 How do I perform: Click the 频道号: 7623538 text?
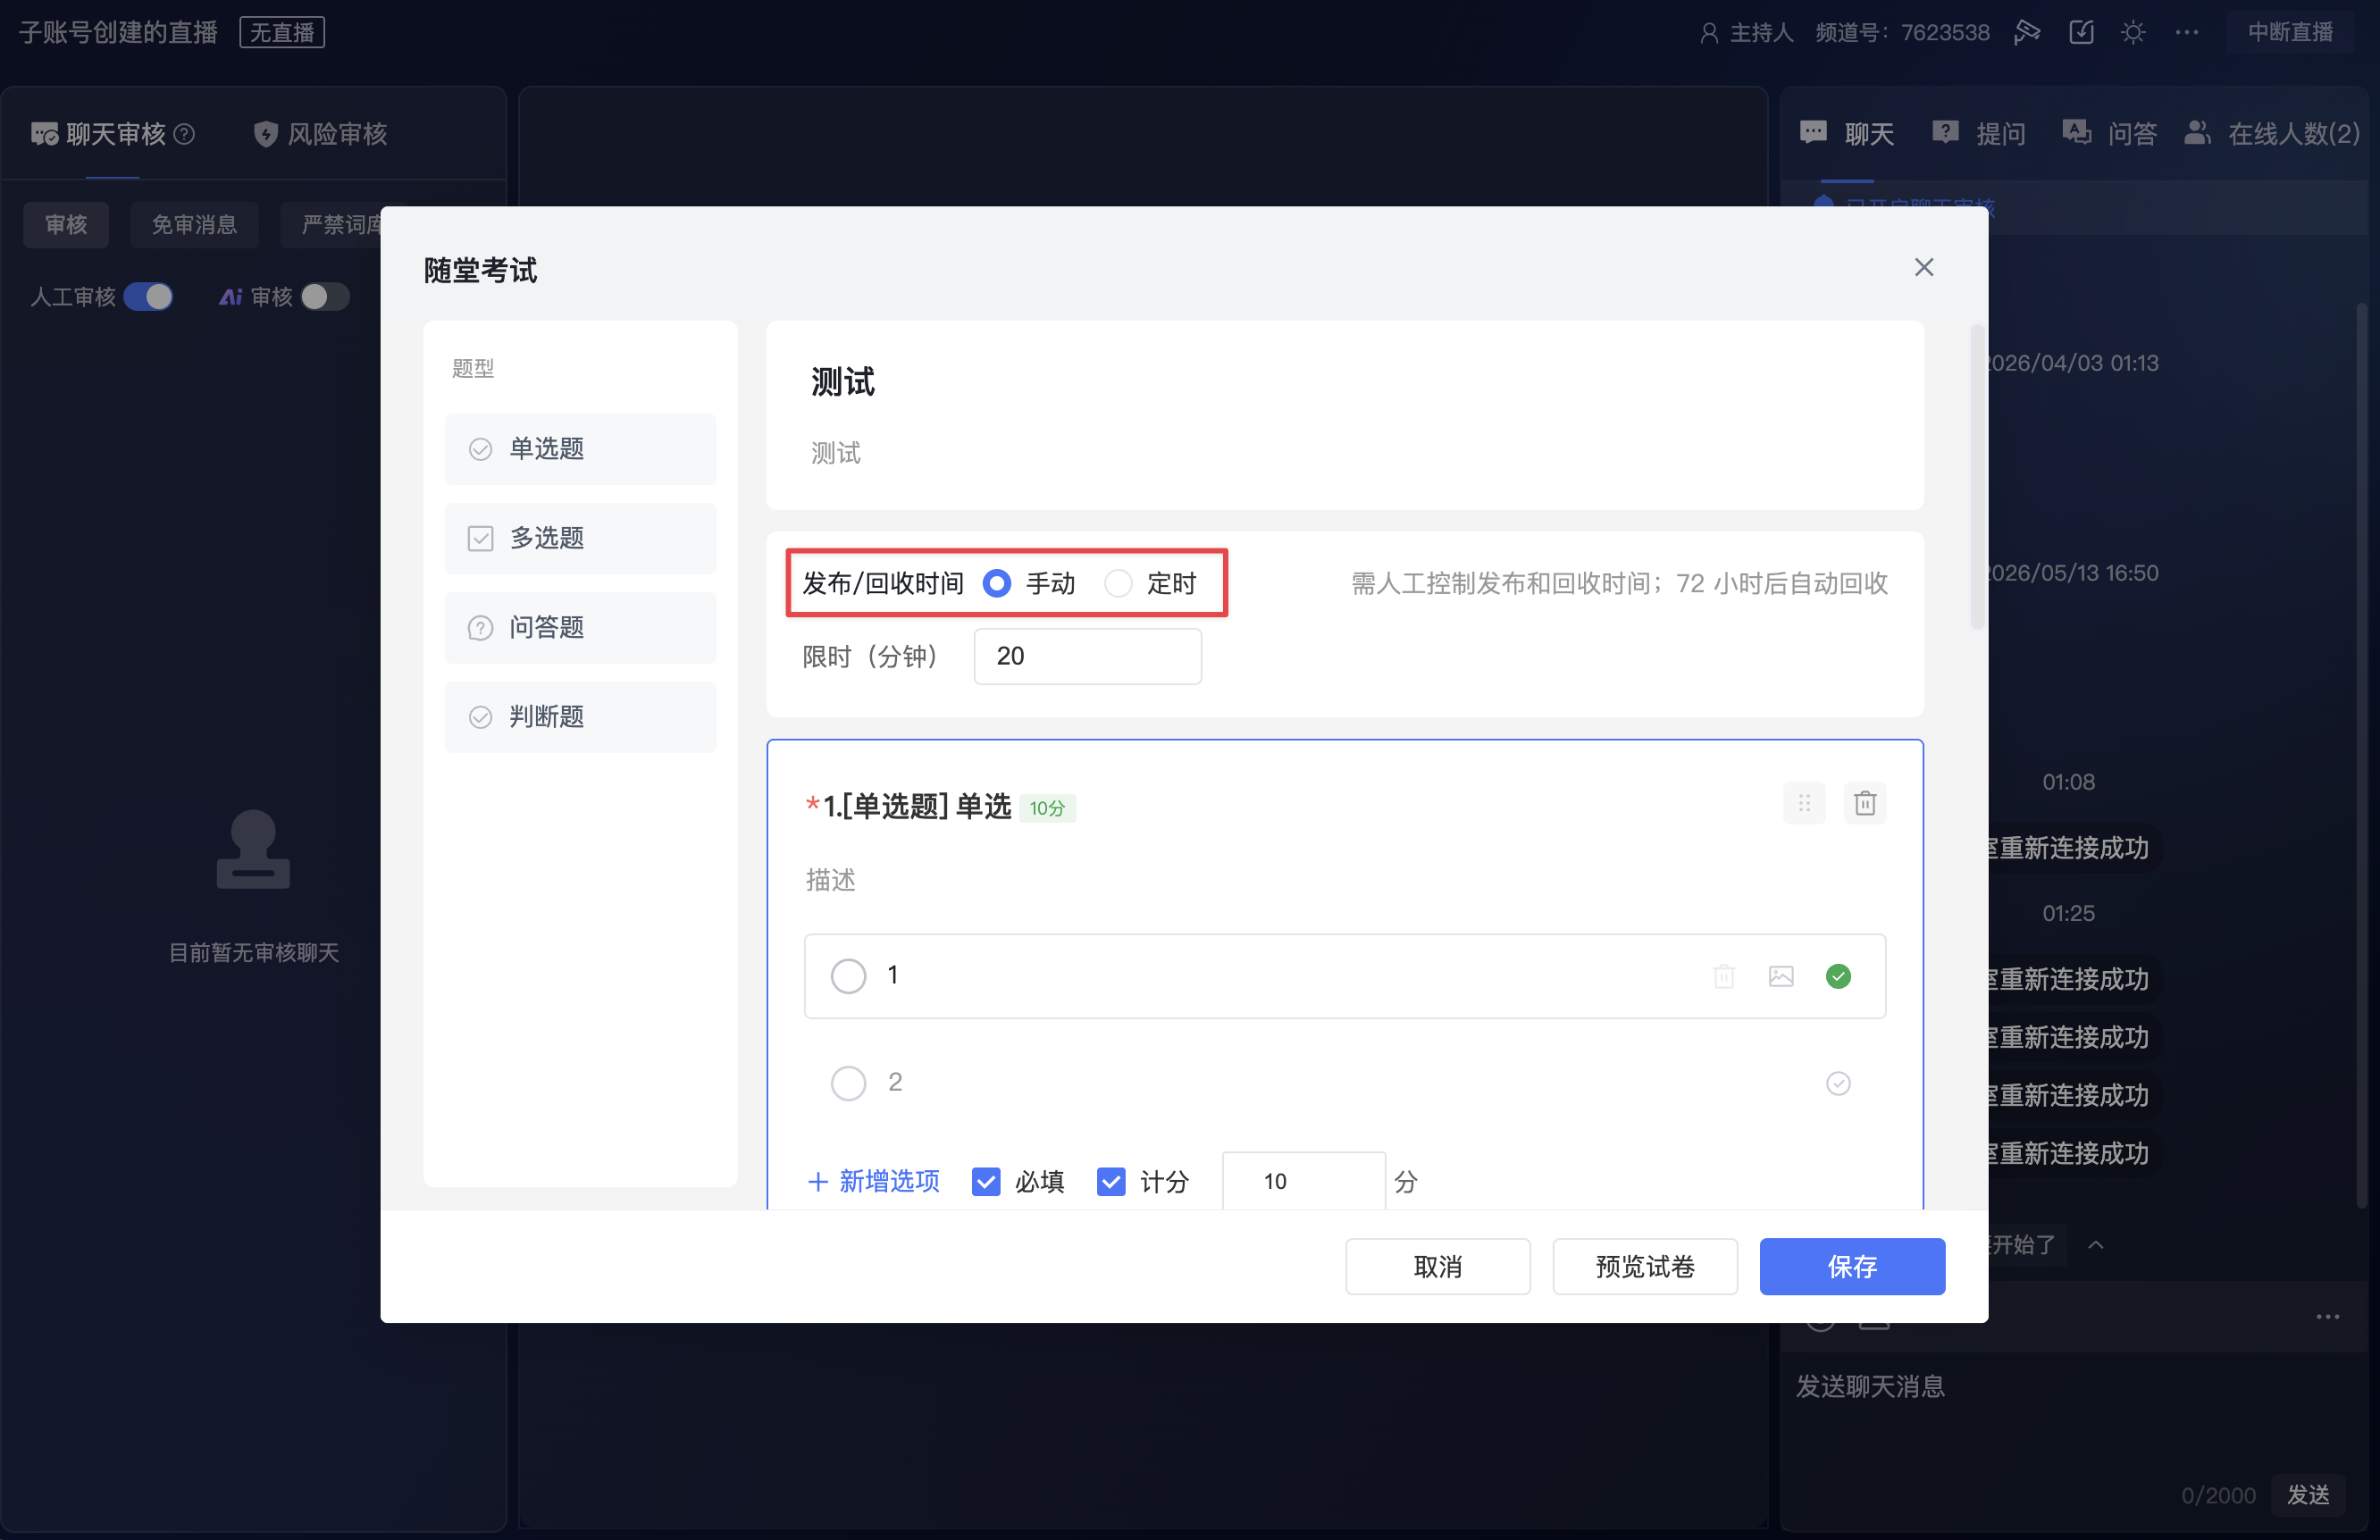coord(1902,32)
